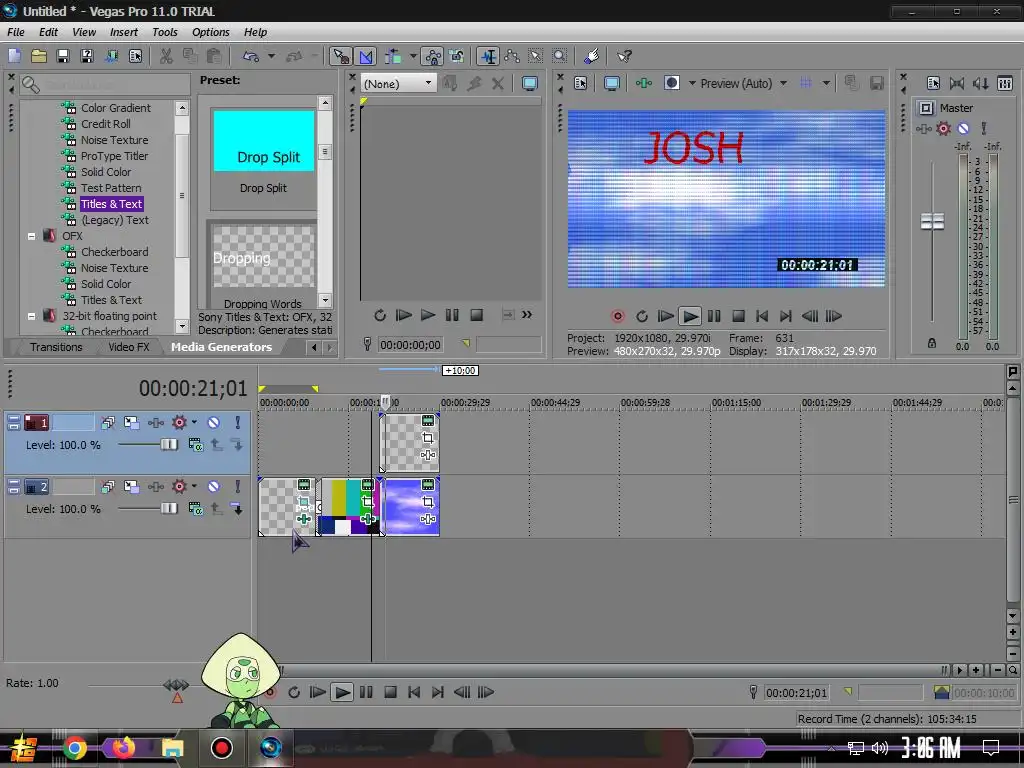The width and height of the screenshot is (1024, 768).
Task: Click the New project icon in toolbar
Action: point(14,56)
